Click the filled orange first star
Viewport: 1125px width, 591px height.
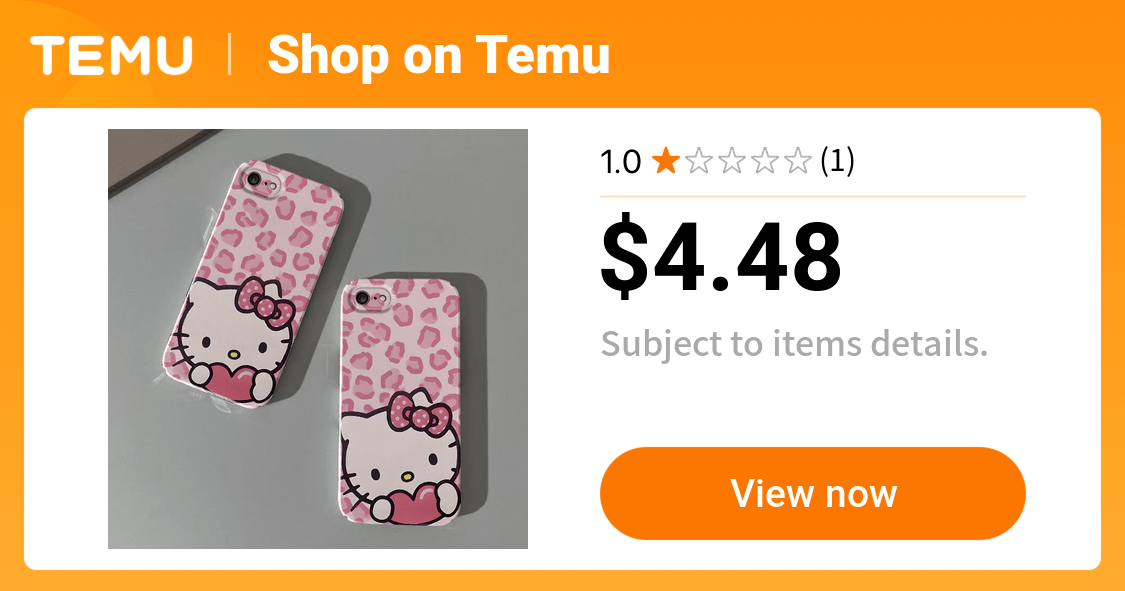[665, 161]
